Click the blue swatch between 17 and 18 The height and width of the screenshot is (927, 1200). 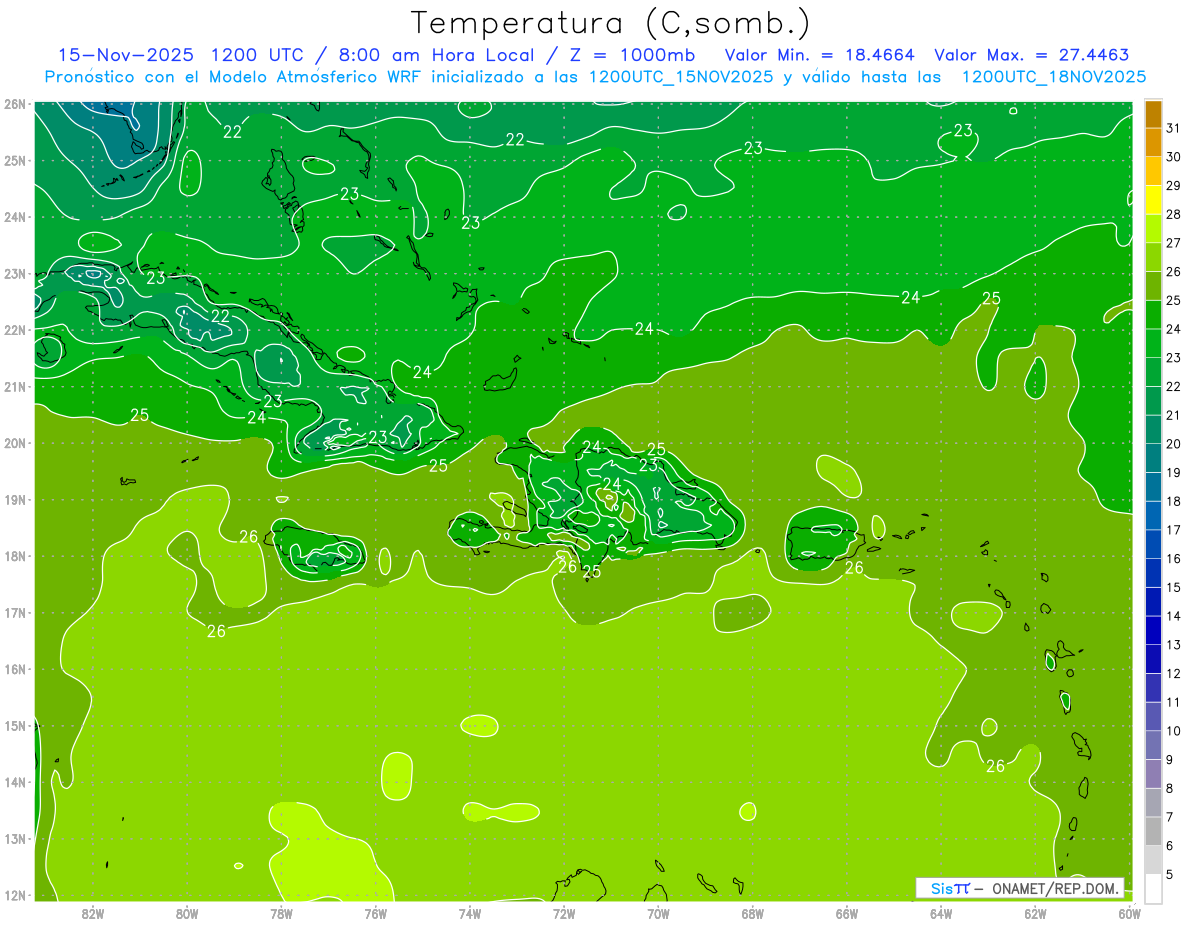1153,516
